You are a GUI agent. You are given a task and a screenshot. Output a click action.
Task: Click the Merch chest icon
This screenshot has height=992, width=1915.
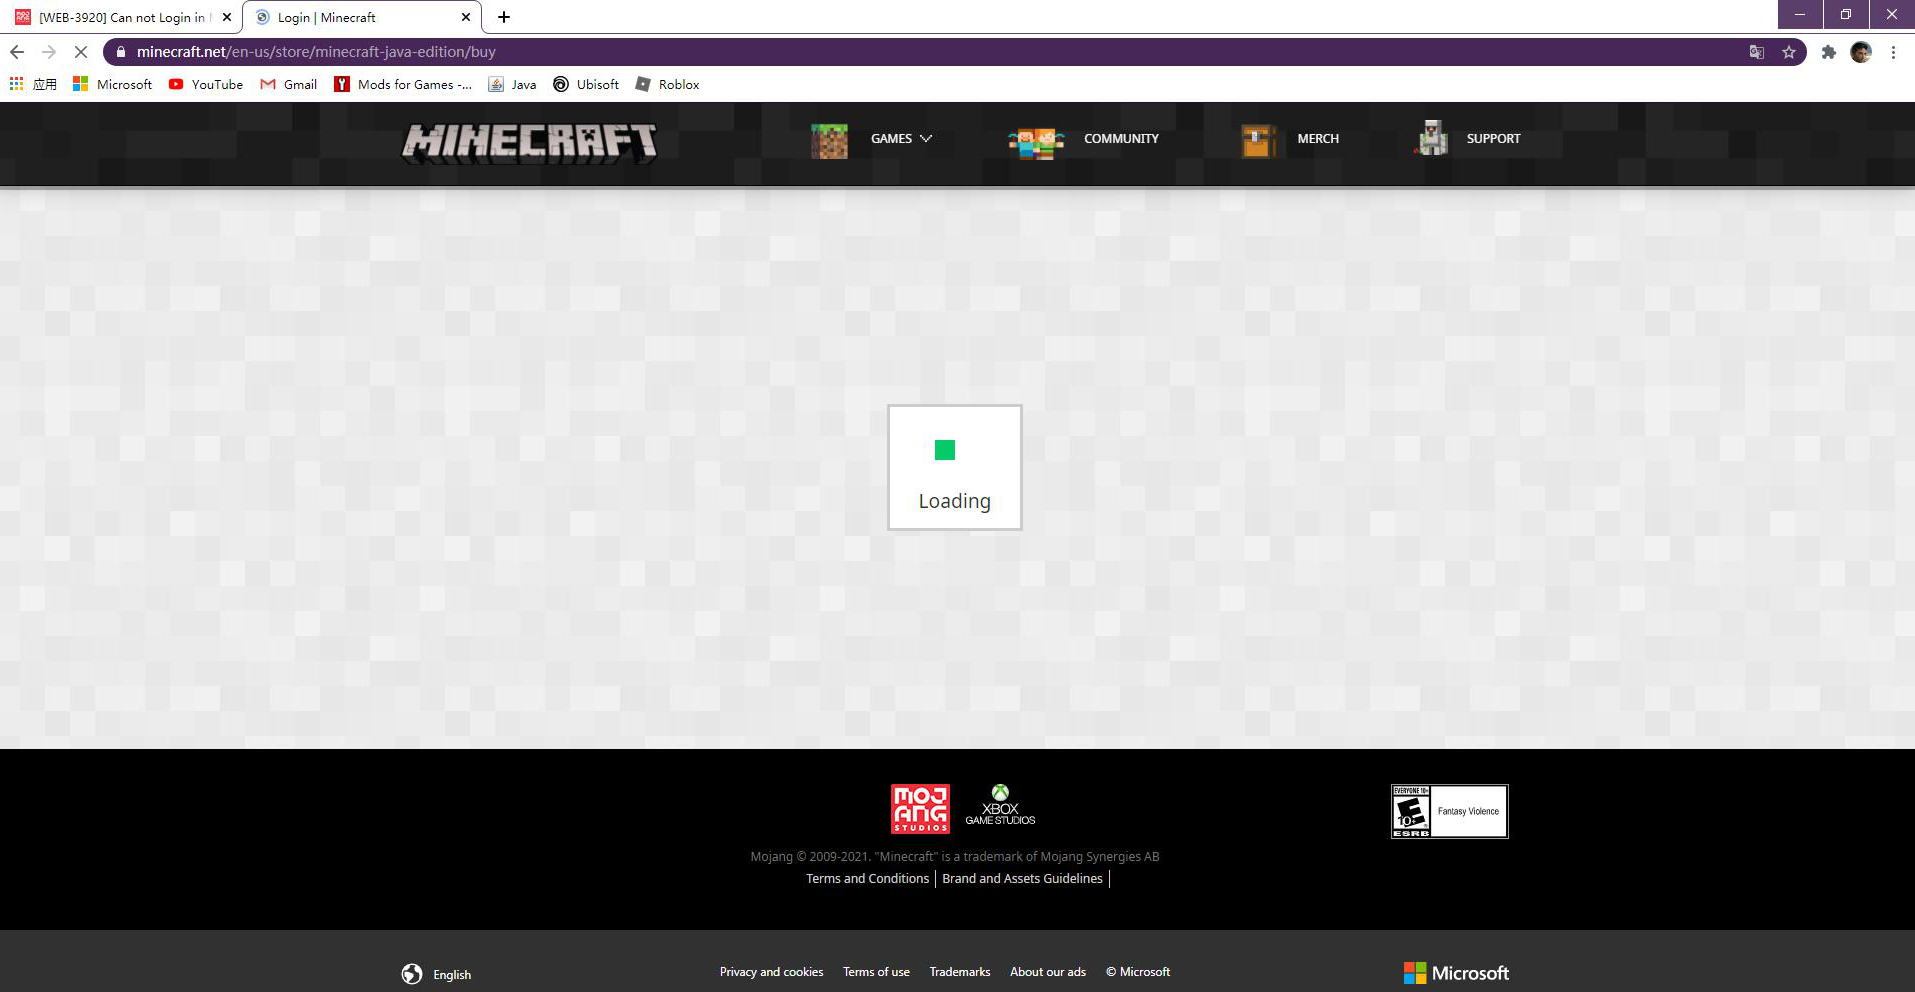(1258, 141)
